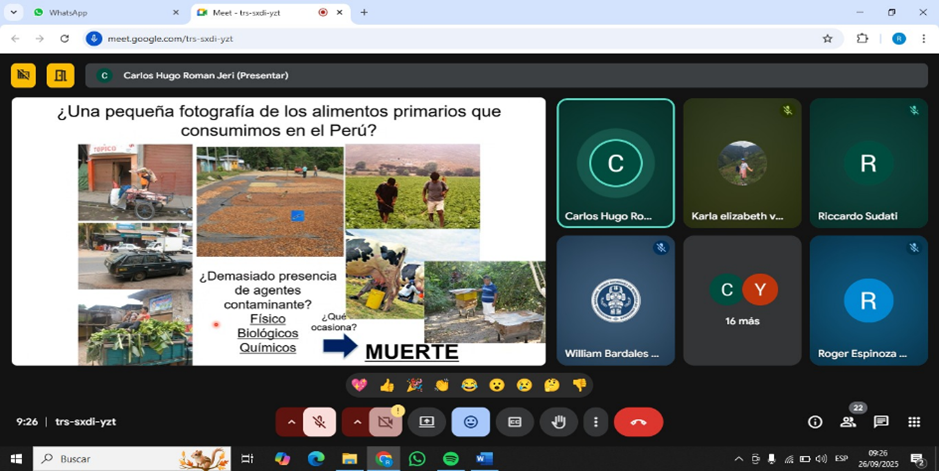Turn on the camera
The image size is (939, 471).
click(x=384, y=422)
